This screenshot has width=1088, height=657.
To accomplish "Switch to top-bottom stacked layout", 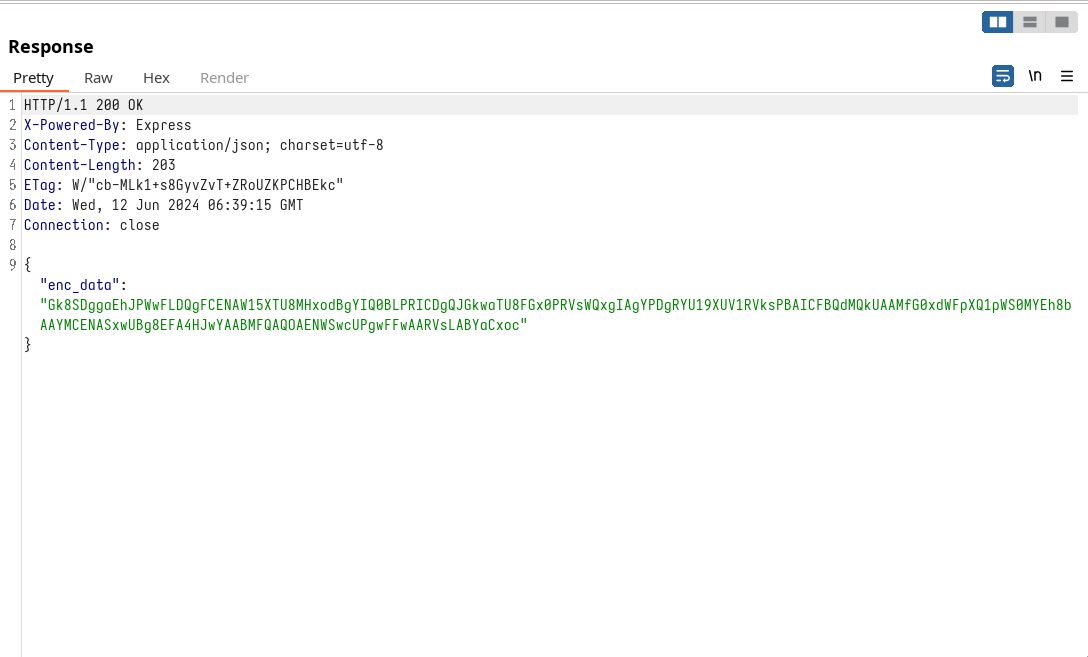I will coord(1029,22).
